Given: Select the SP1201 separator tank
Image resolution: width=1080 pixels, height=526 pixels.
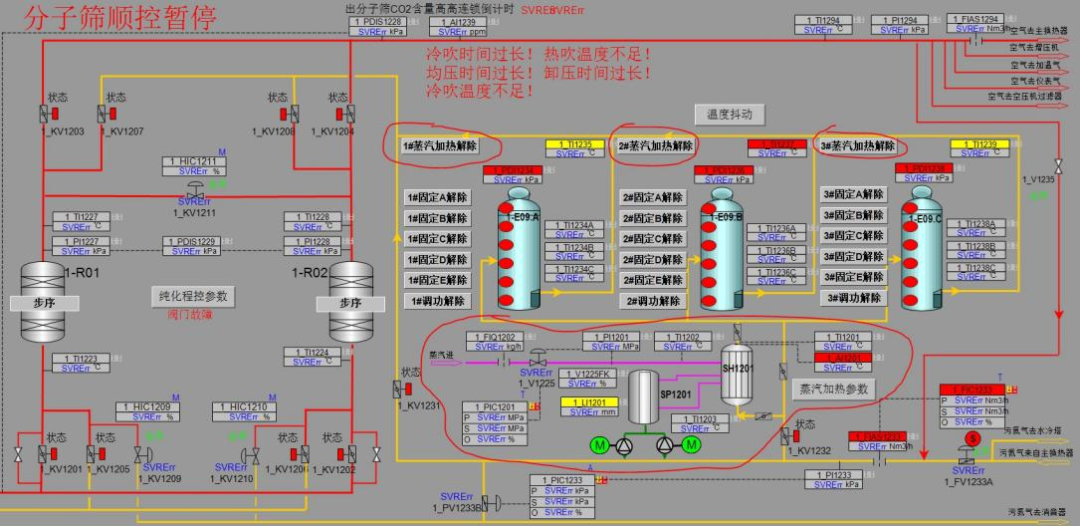Looking at the screenshot, I should click(645, 397).
